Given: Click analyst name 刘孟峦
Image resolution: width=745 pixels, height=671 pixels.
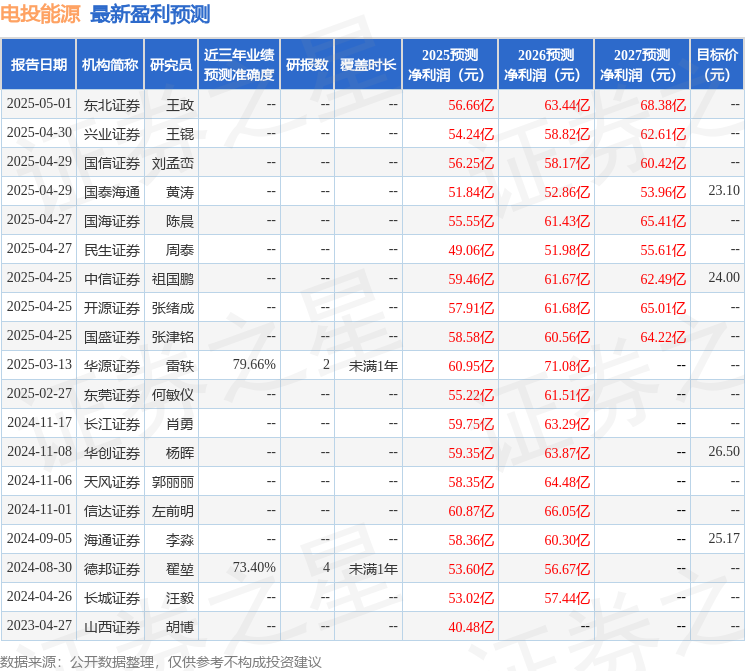Looking at the screenshot, I should (173, 163).
